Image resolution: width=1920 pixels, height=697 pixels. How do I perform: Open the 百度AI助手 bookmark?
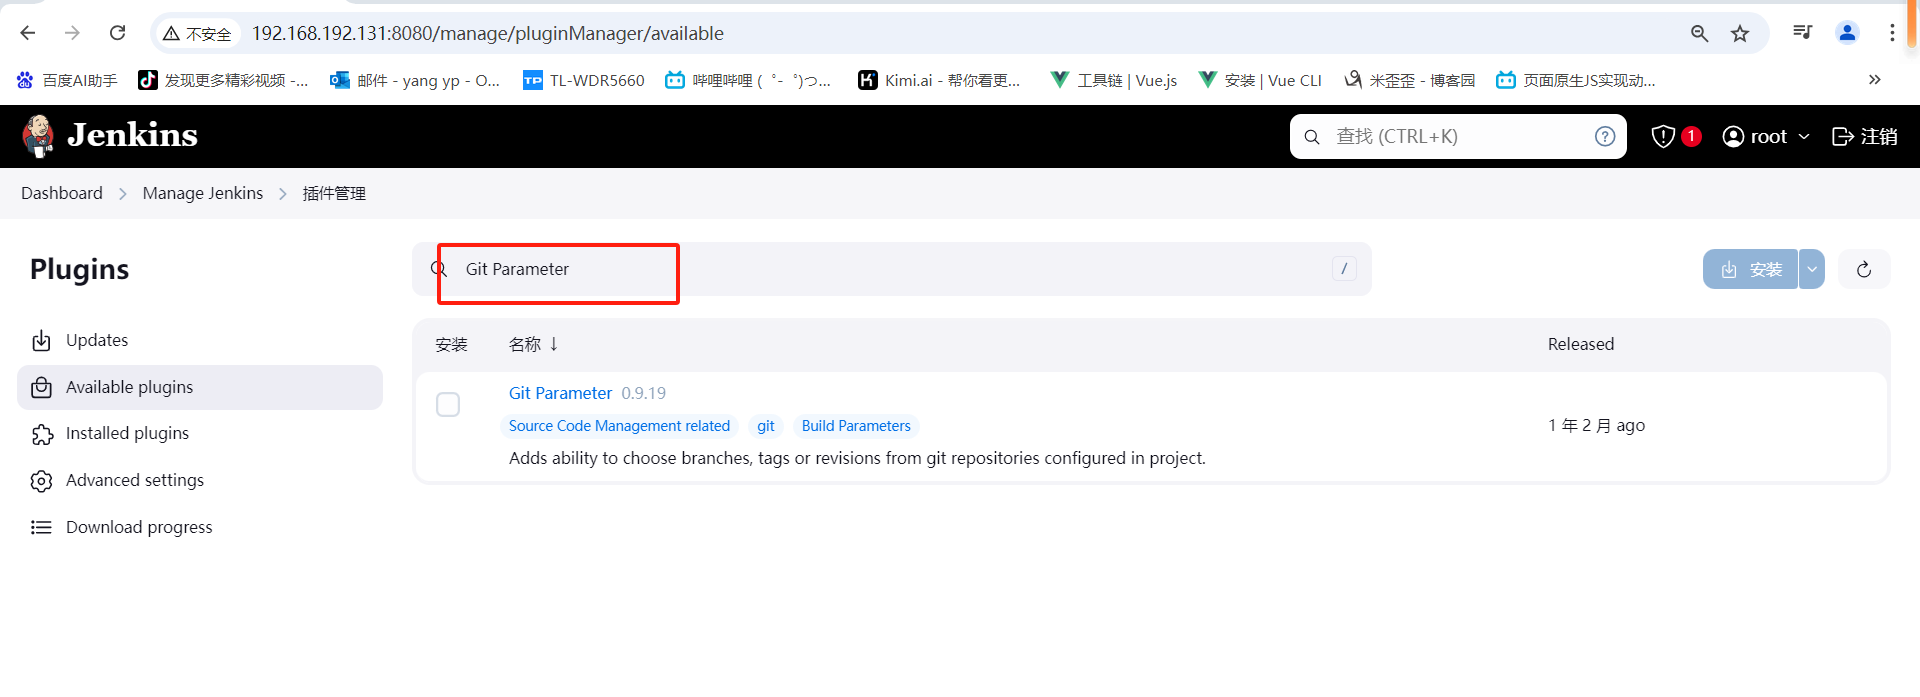pos(67,80)
